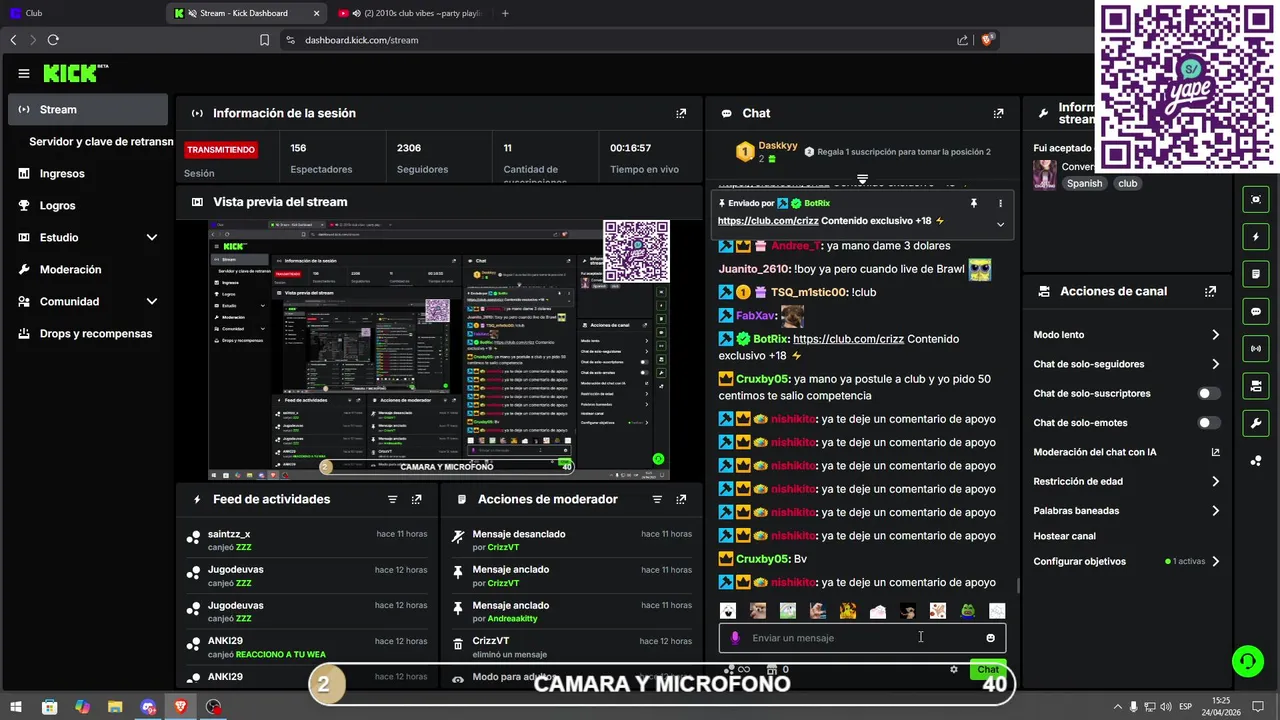Open chat settings gear icon

click(954, 669)
